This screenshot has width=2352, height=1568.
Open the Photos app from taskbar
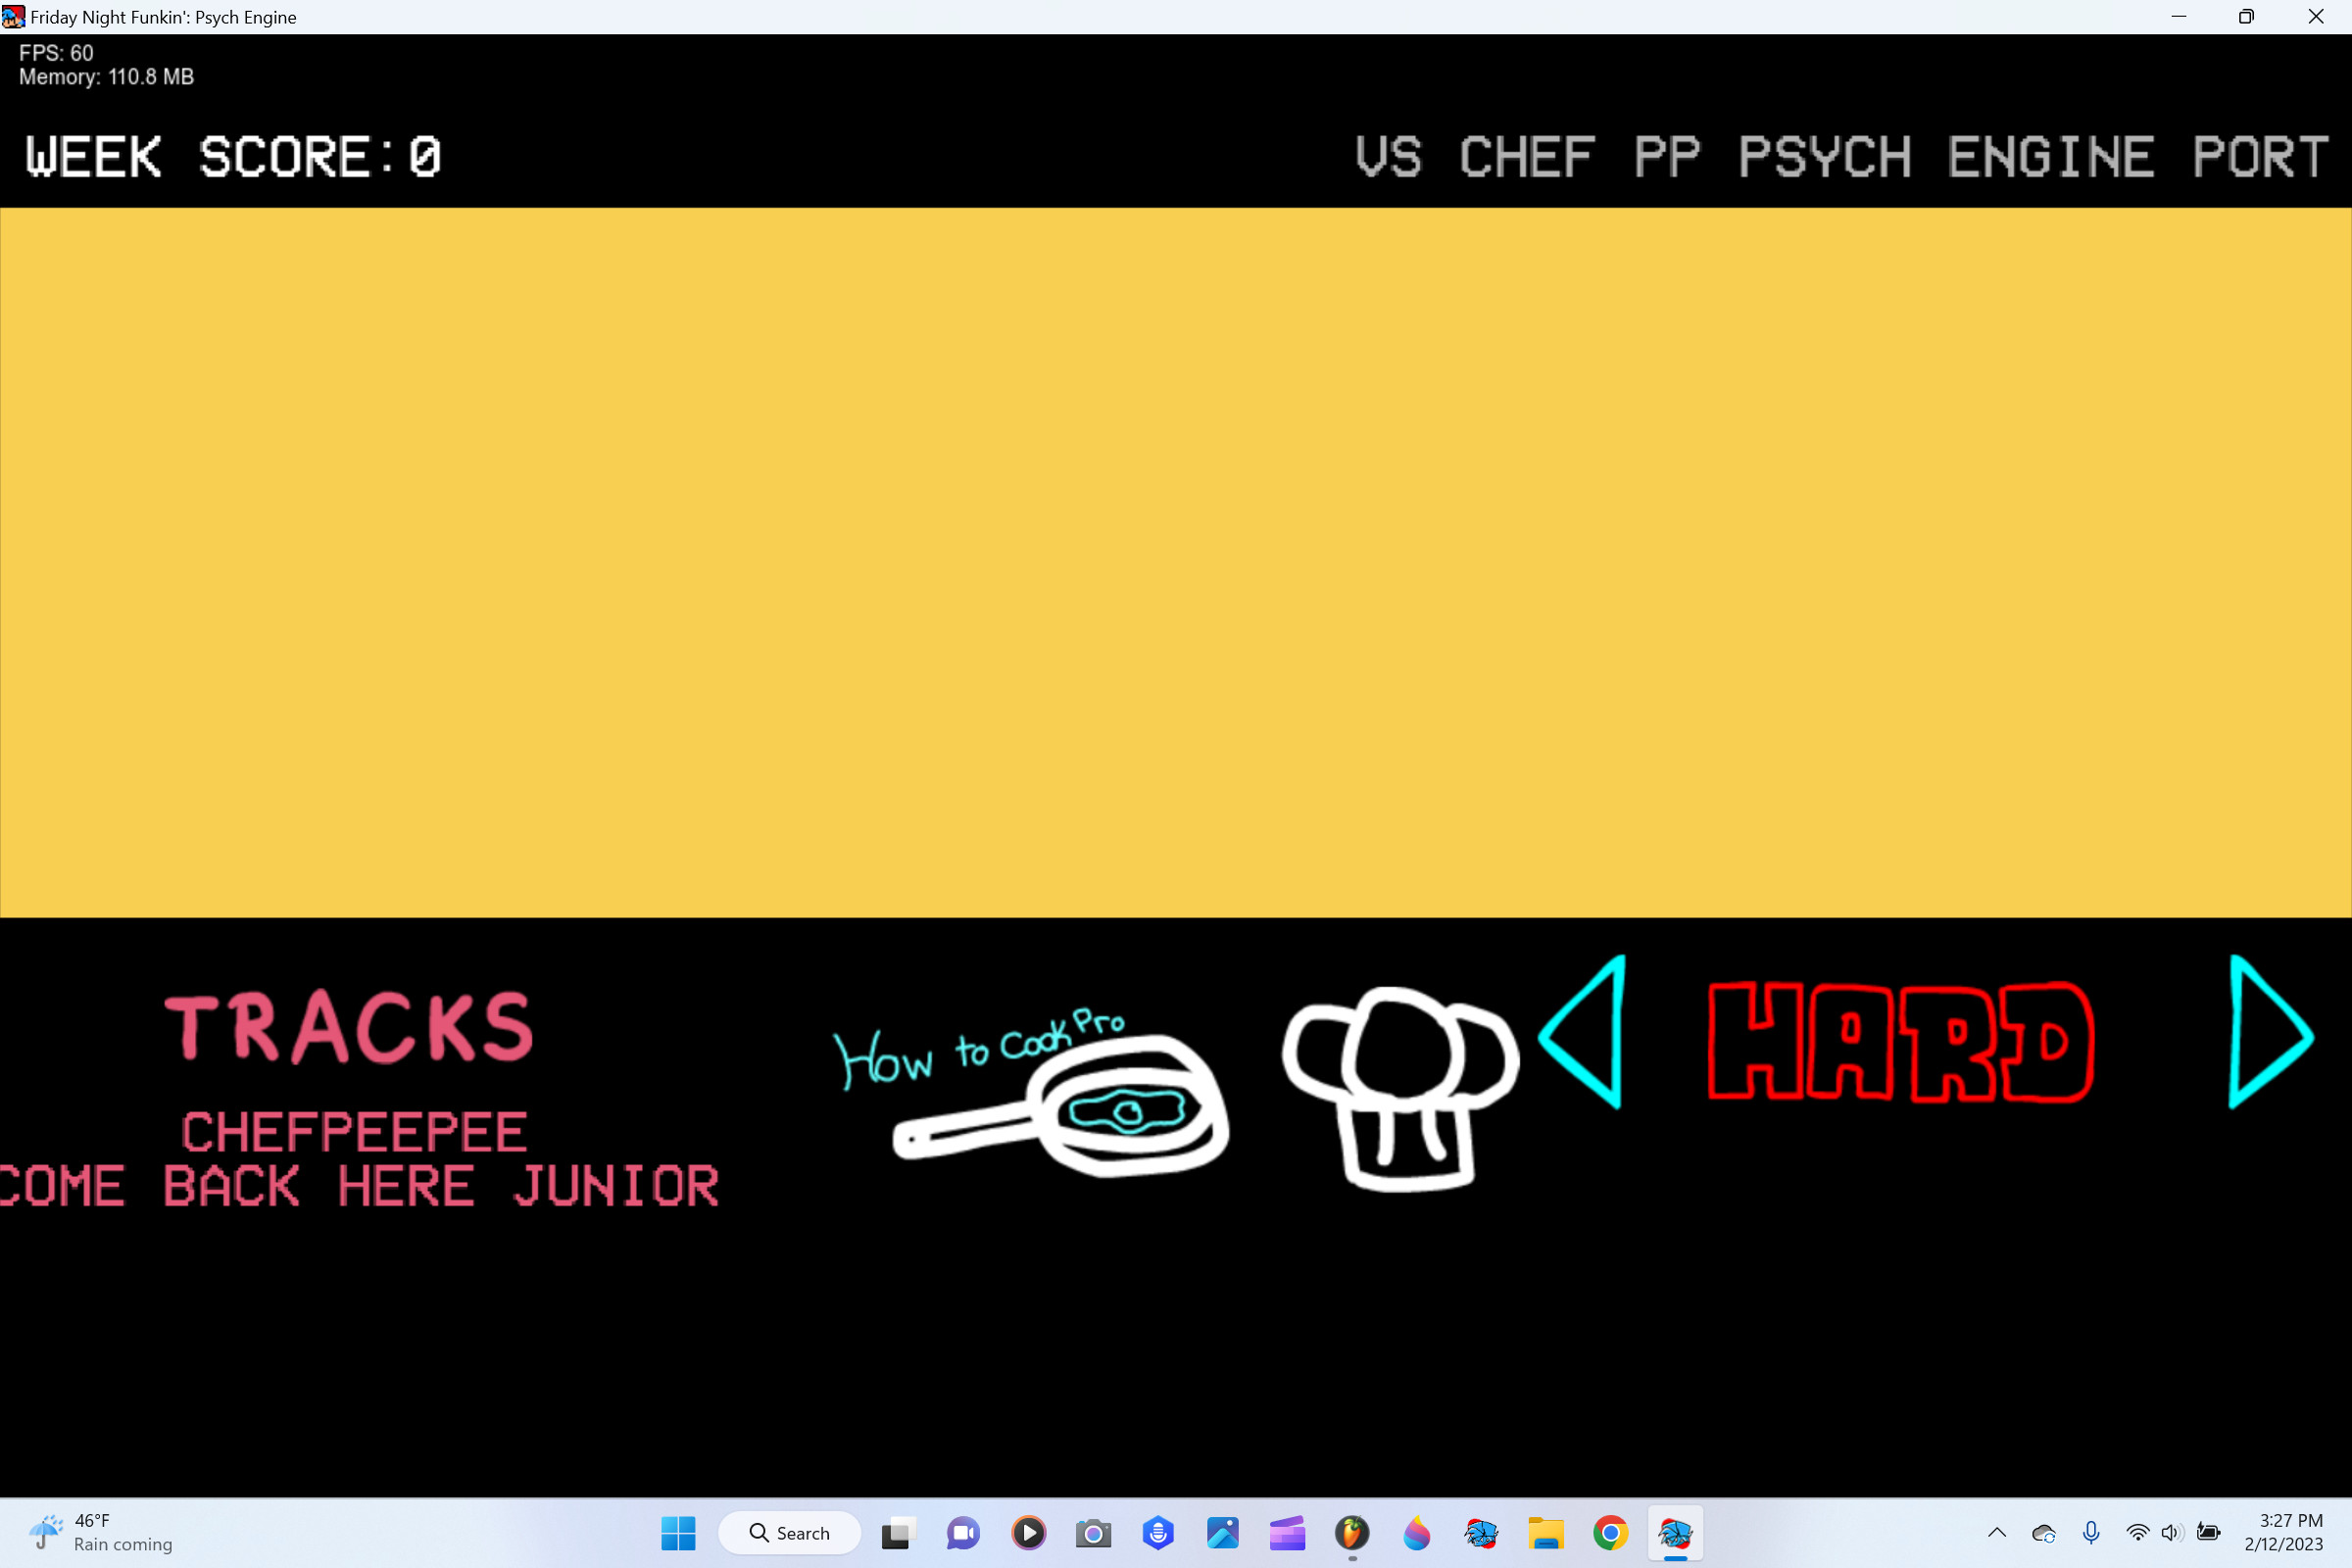coord(1222,1533)
